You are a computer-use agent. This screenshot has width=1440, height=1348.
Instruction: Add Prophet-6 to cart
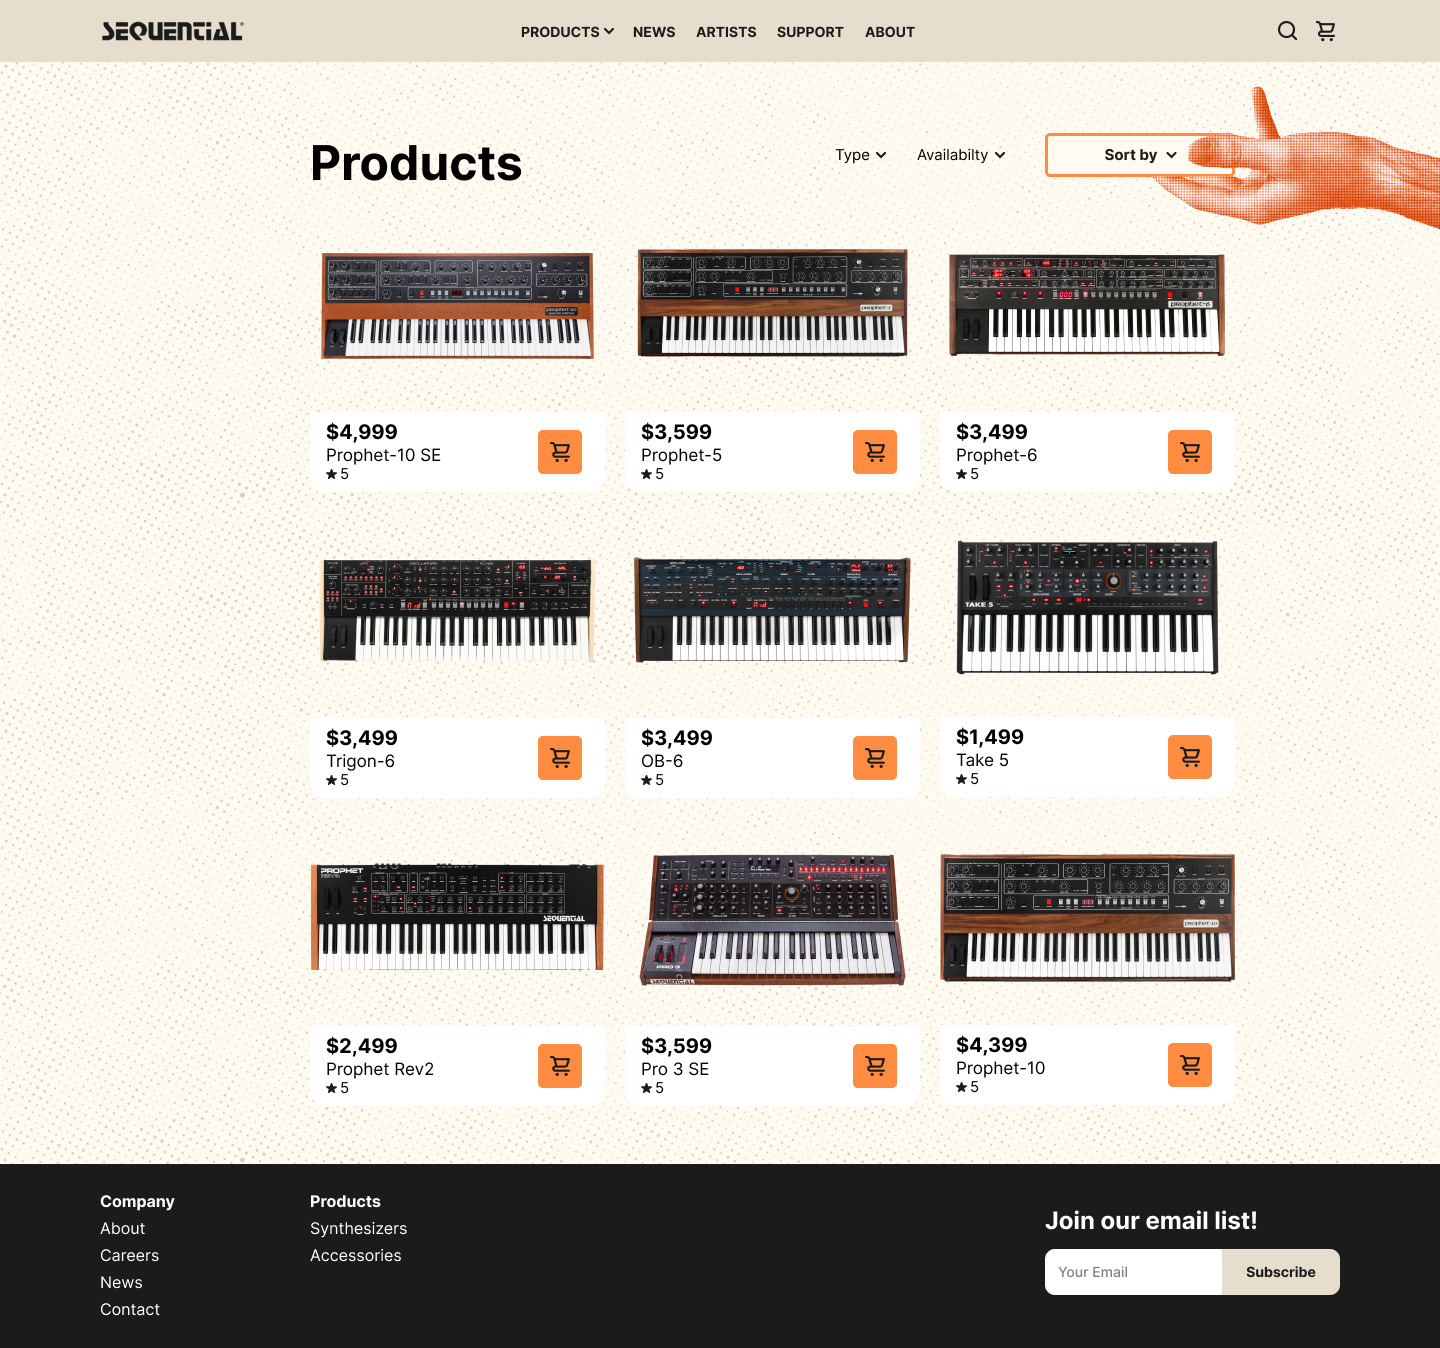[x=1190, y=452]
